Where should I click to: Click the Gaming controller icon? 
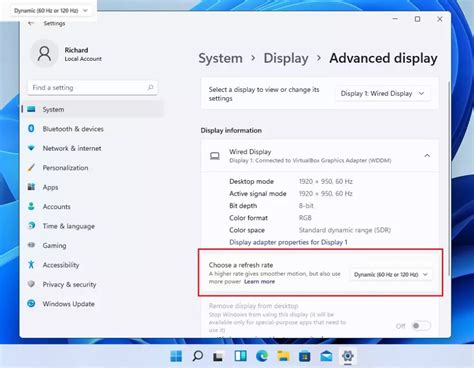click(x=31, y=245)
